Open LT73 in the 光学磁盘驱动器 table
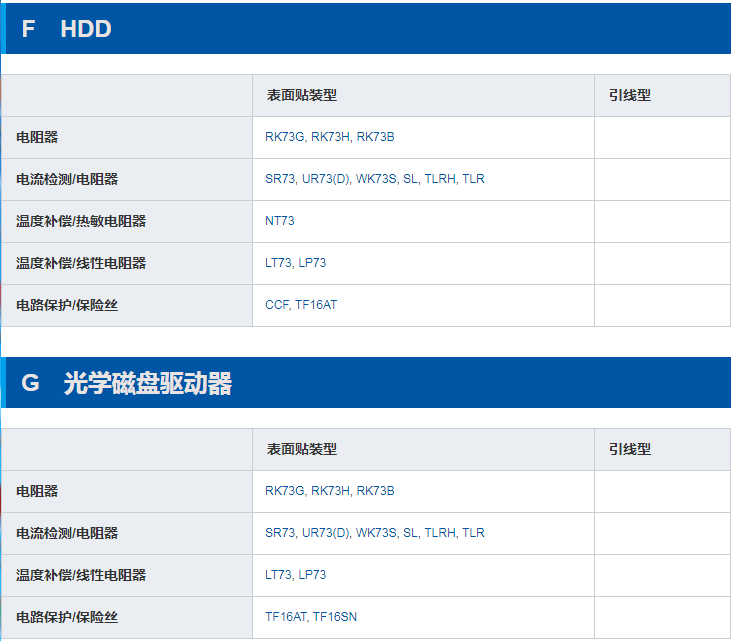 coord(278,575)
